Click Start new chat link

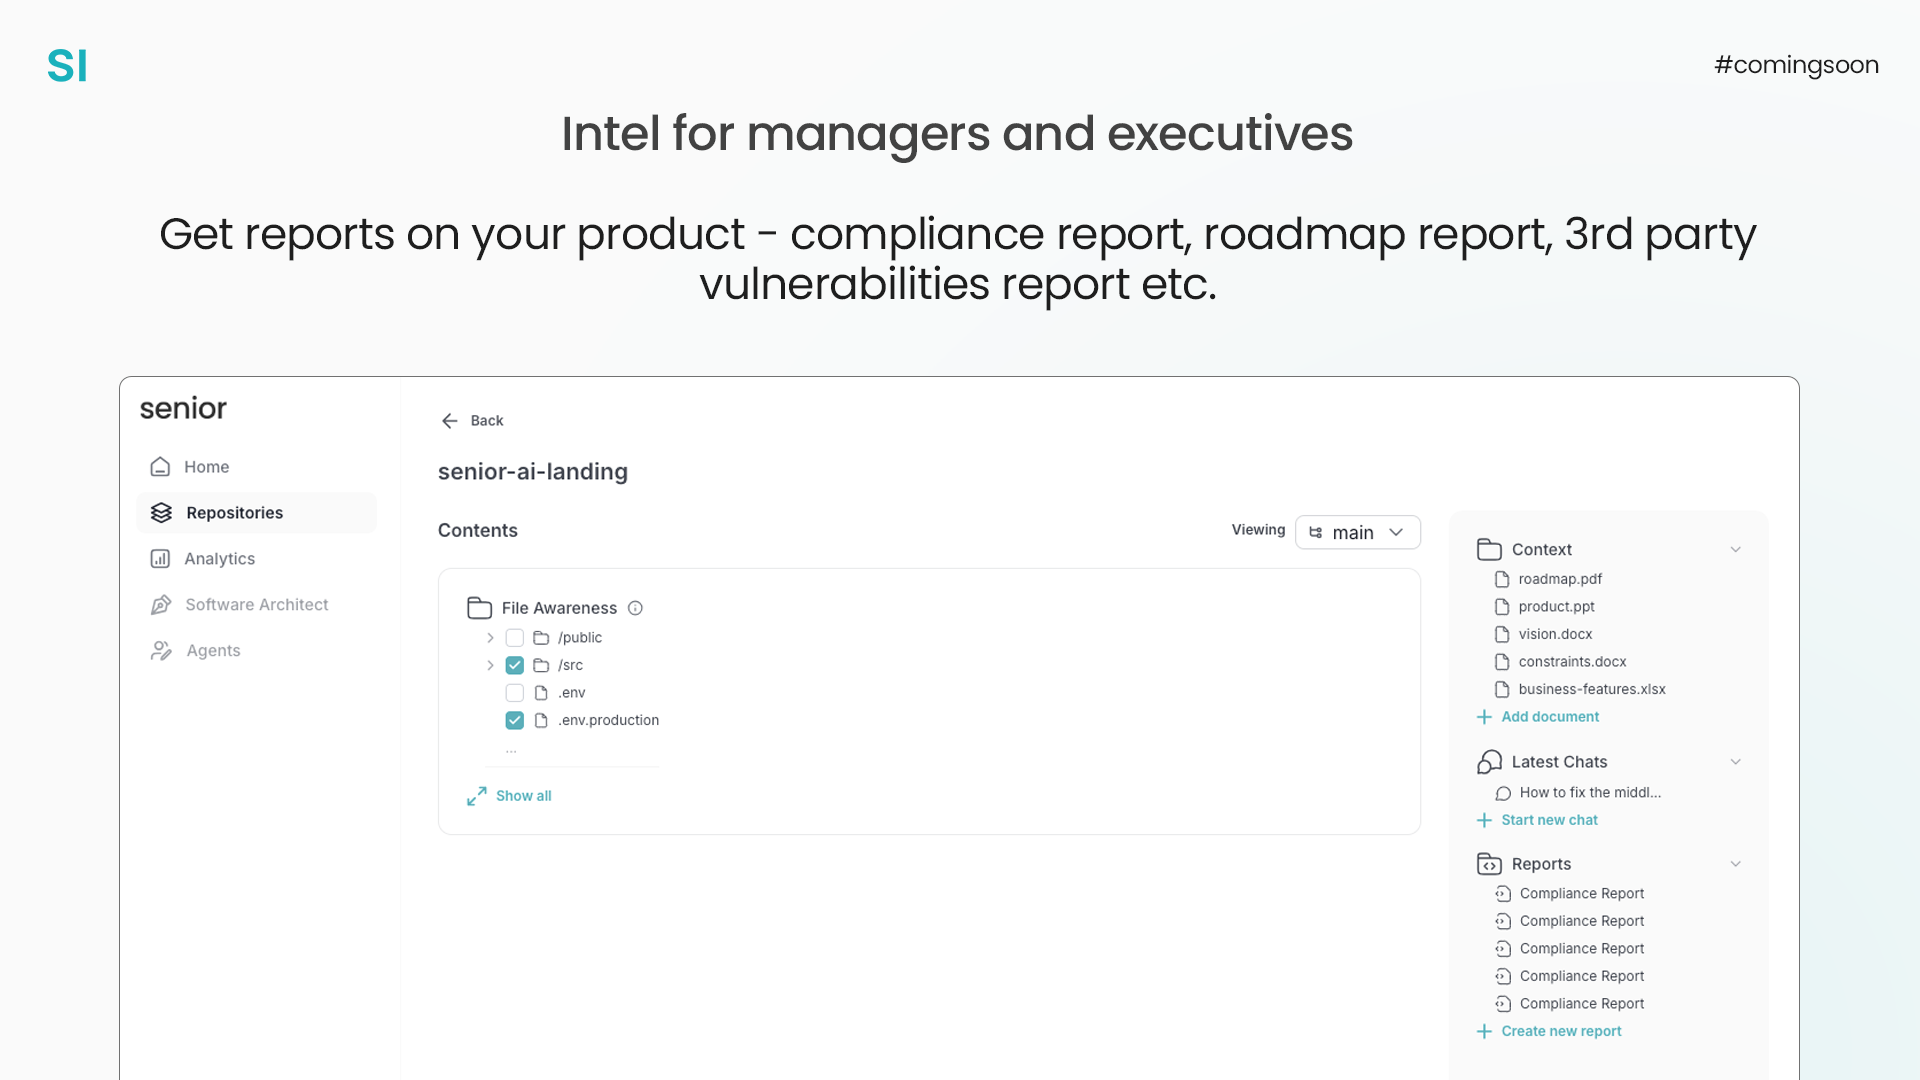click(x=1549, y=820)
